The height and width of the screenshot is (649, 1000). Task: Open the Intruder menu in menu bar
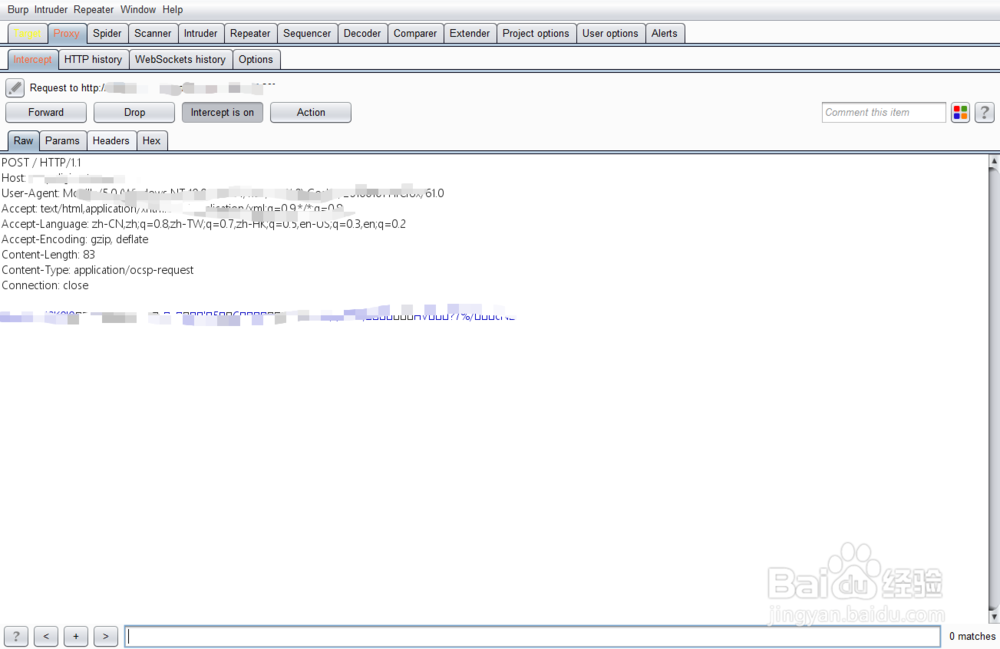[x=51, y=10]
